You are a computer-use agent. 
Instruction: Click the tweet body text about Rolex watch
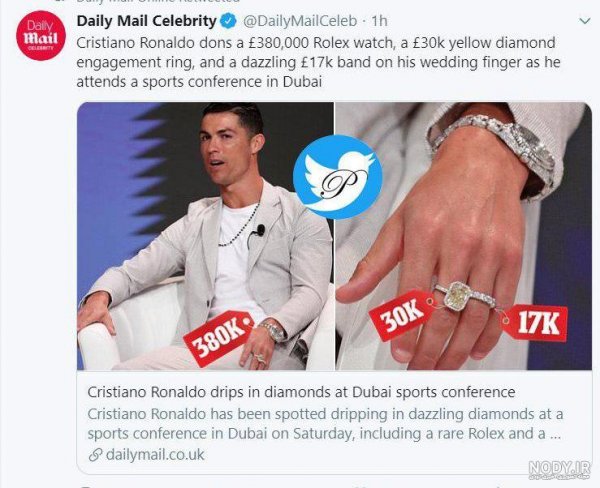318,62
